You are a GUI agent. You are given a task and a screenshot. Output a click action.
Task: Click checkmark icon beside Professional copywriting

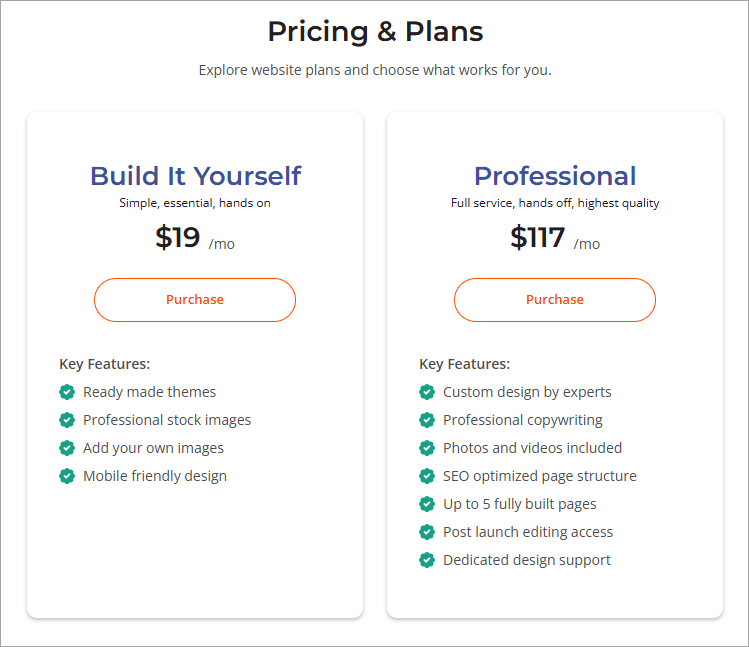point(427,420)
